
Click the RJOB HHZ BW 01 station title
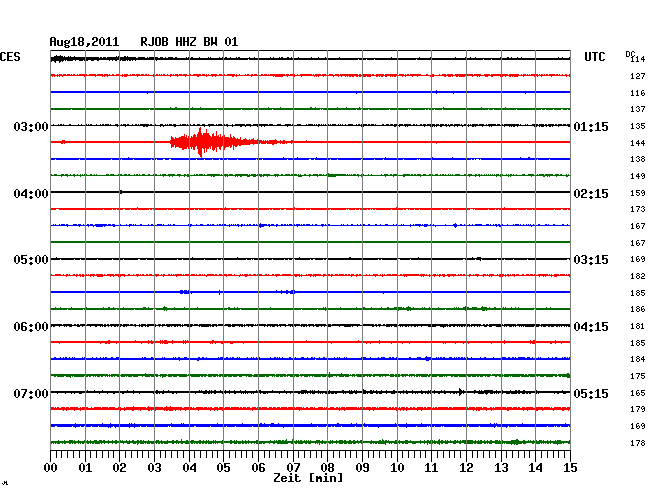(x=189, y=42)
